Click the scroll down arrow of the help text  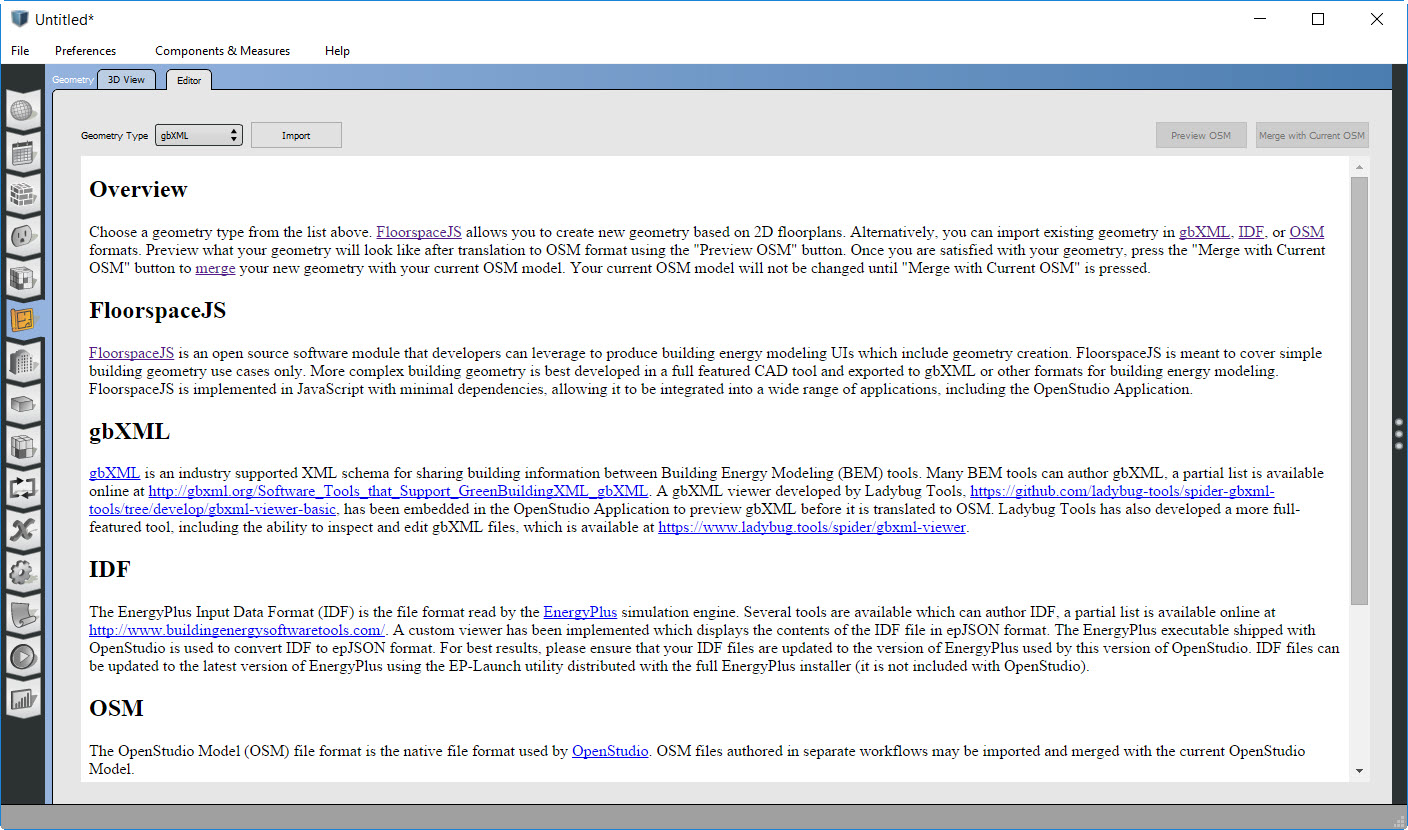[1359, 771]
